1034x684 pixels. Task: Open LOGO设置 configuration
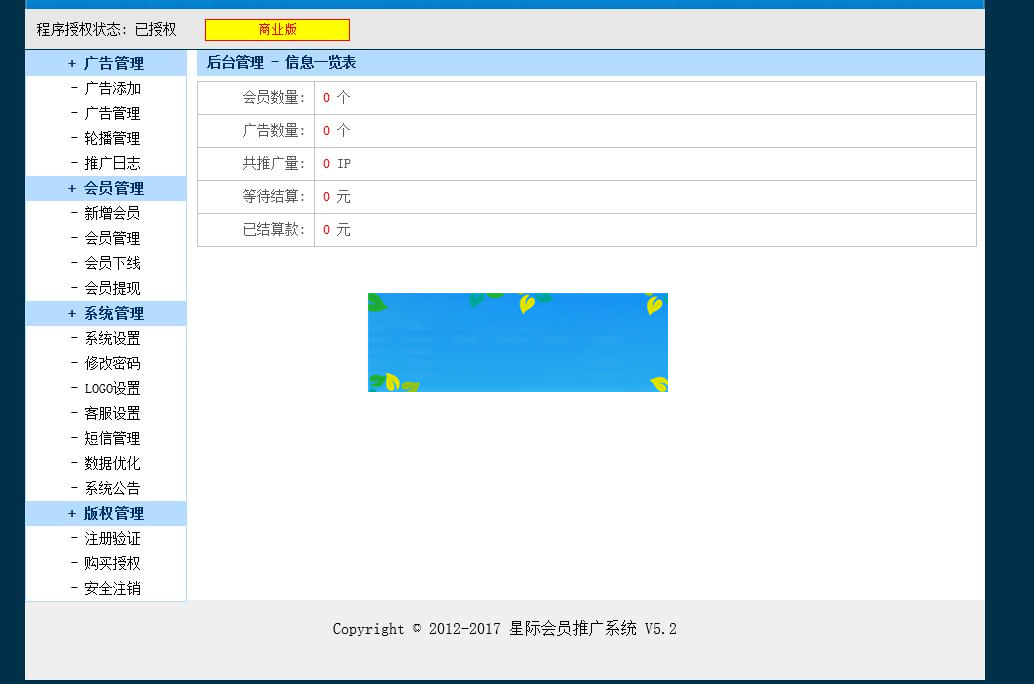tap(113, 388)
